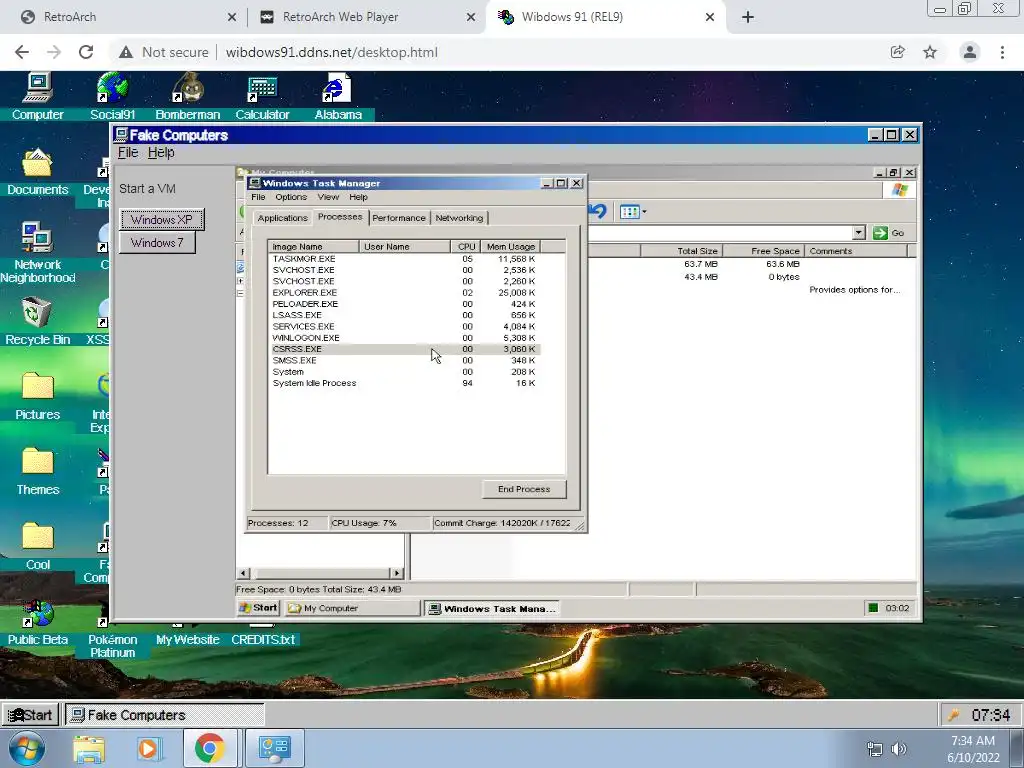This screenshot has height=768, width=1024.
Task: Start the Windows XP VM
Action: (x=162, y=219)
